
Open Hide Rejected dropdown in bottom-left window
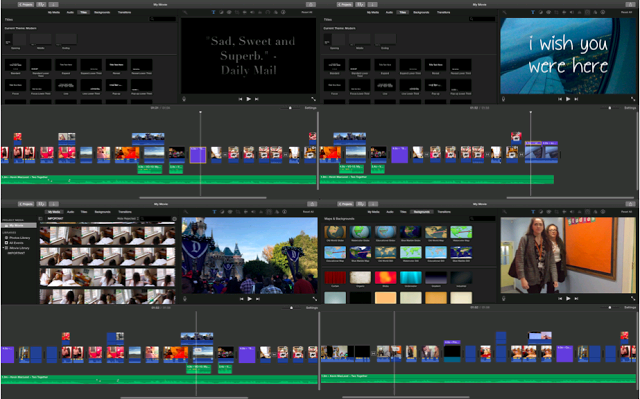pos(128,219)
